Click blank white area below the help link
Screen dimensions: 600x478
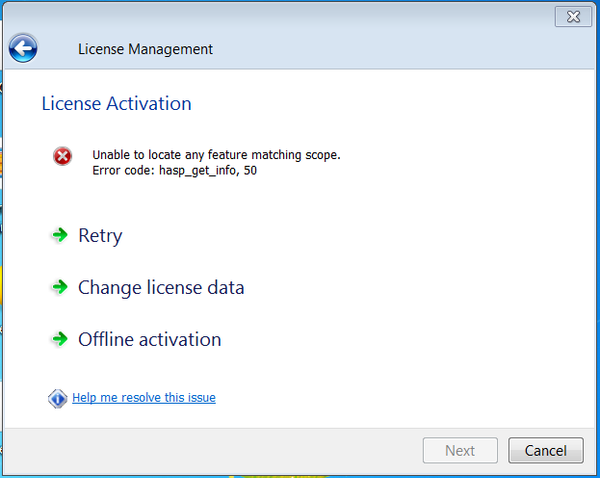300,420
